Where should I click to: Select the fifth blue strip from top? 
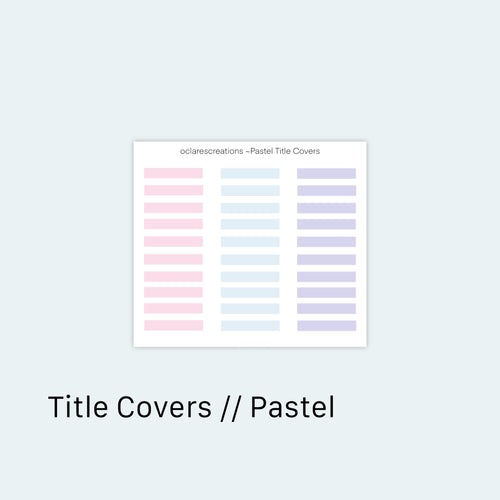[250, 241]
